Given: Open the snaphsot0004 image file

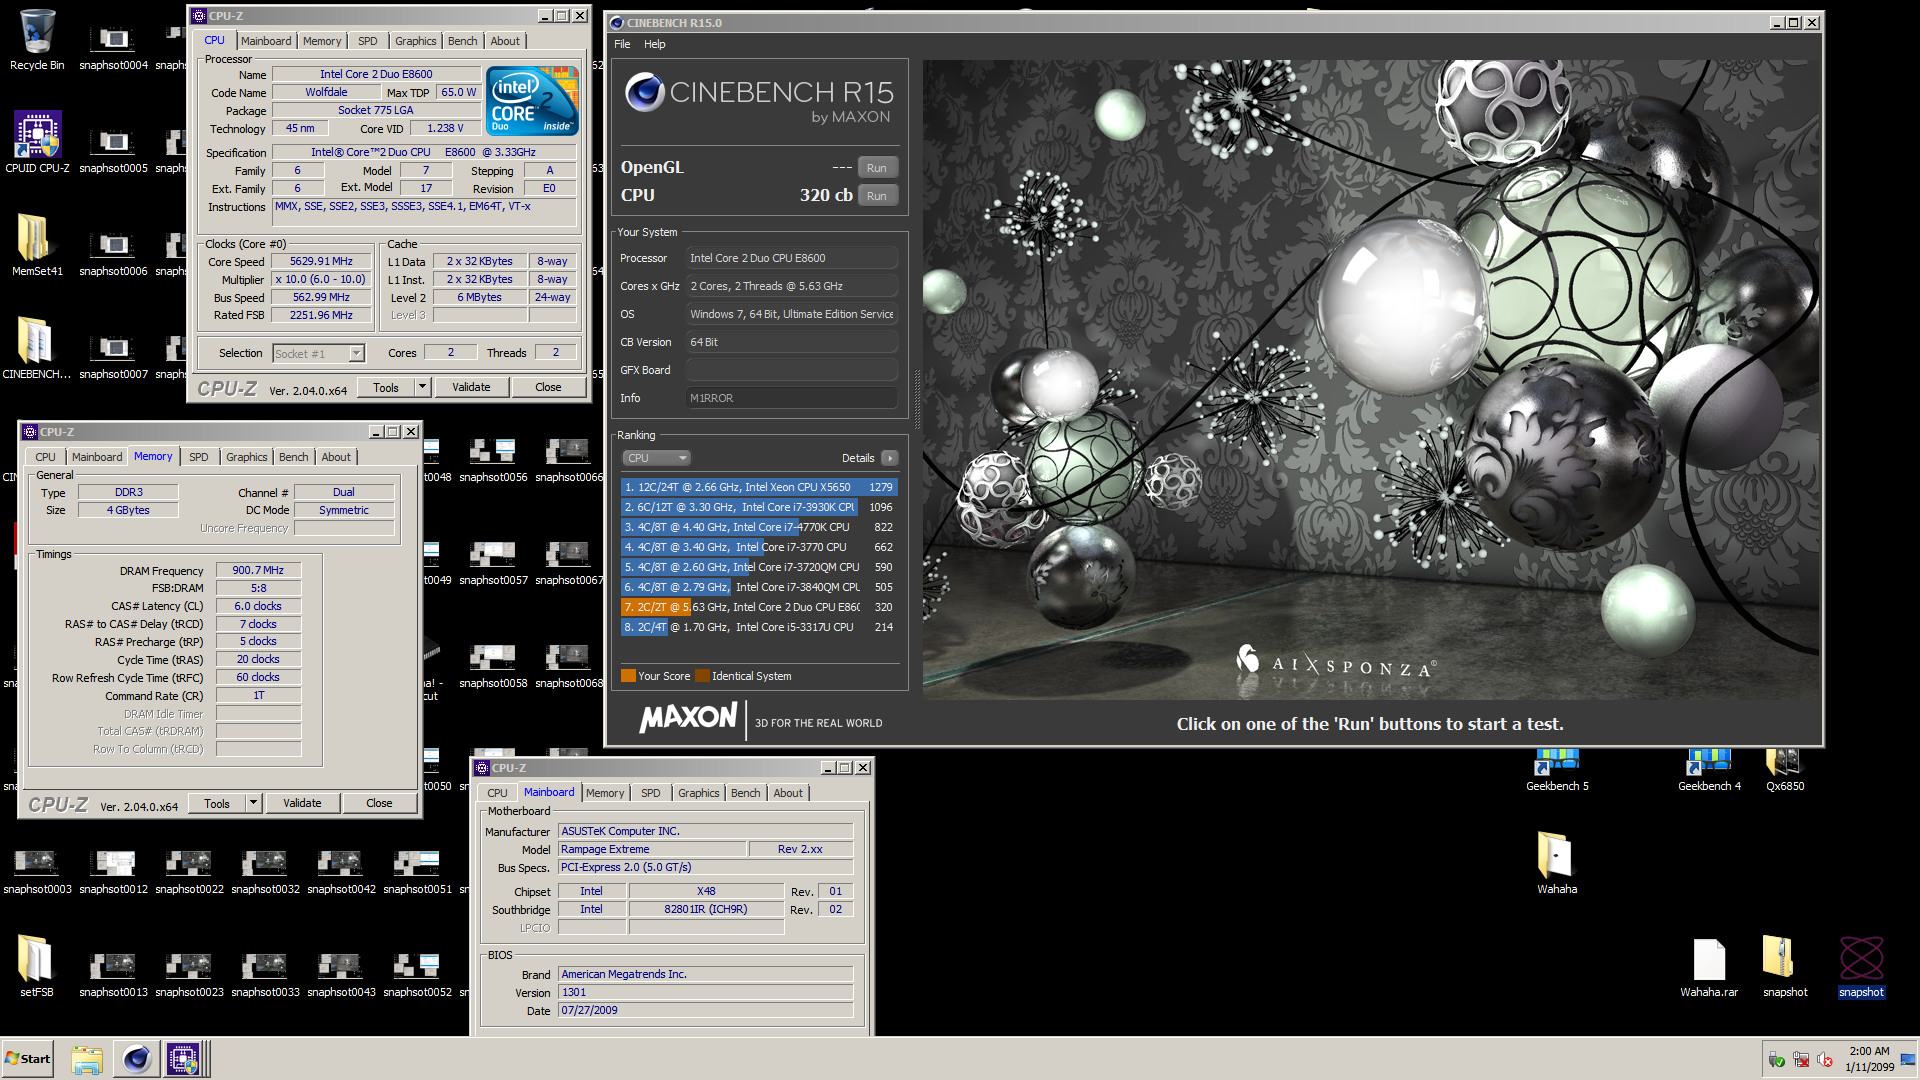Looking at the screenshot, I should click(113, 47).
